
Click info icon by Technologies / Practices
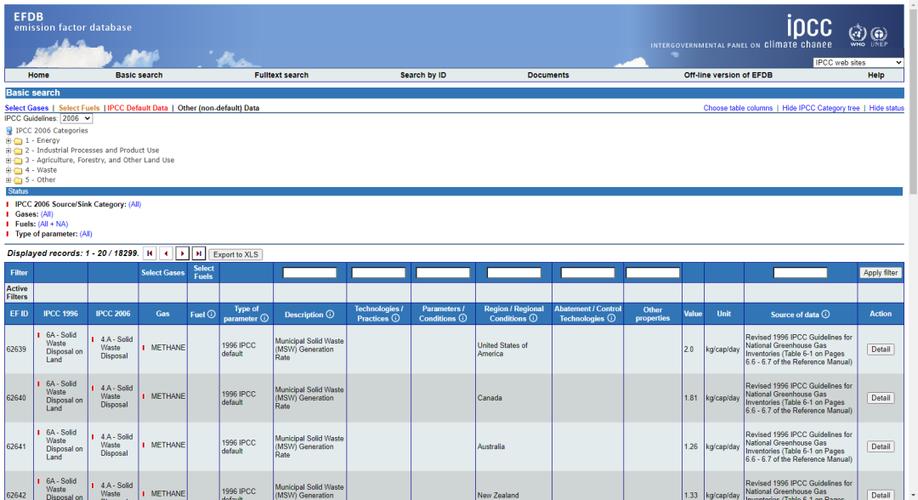396,319
